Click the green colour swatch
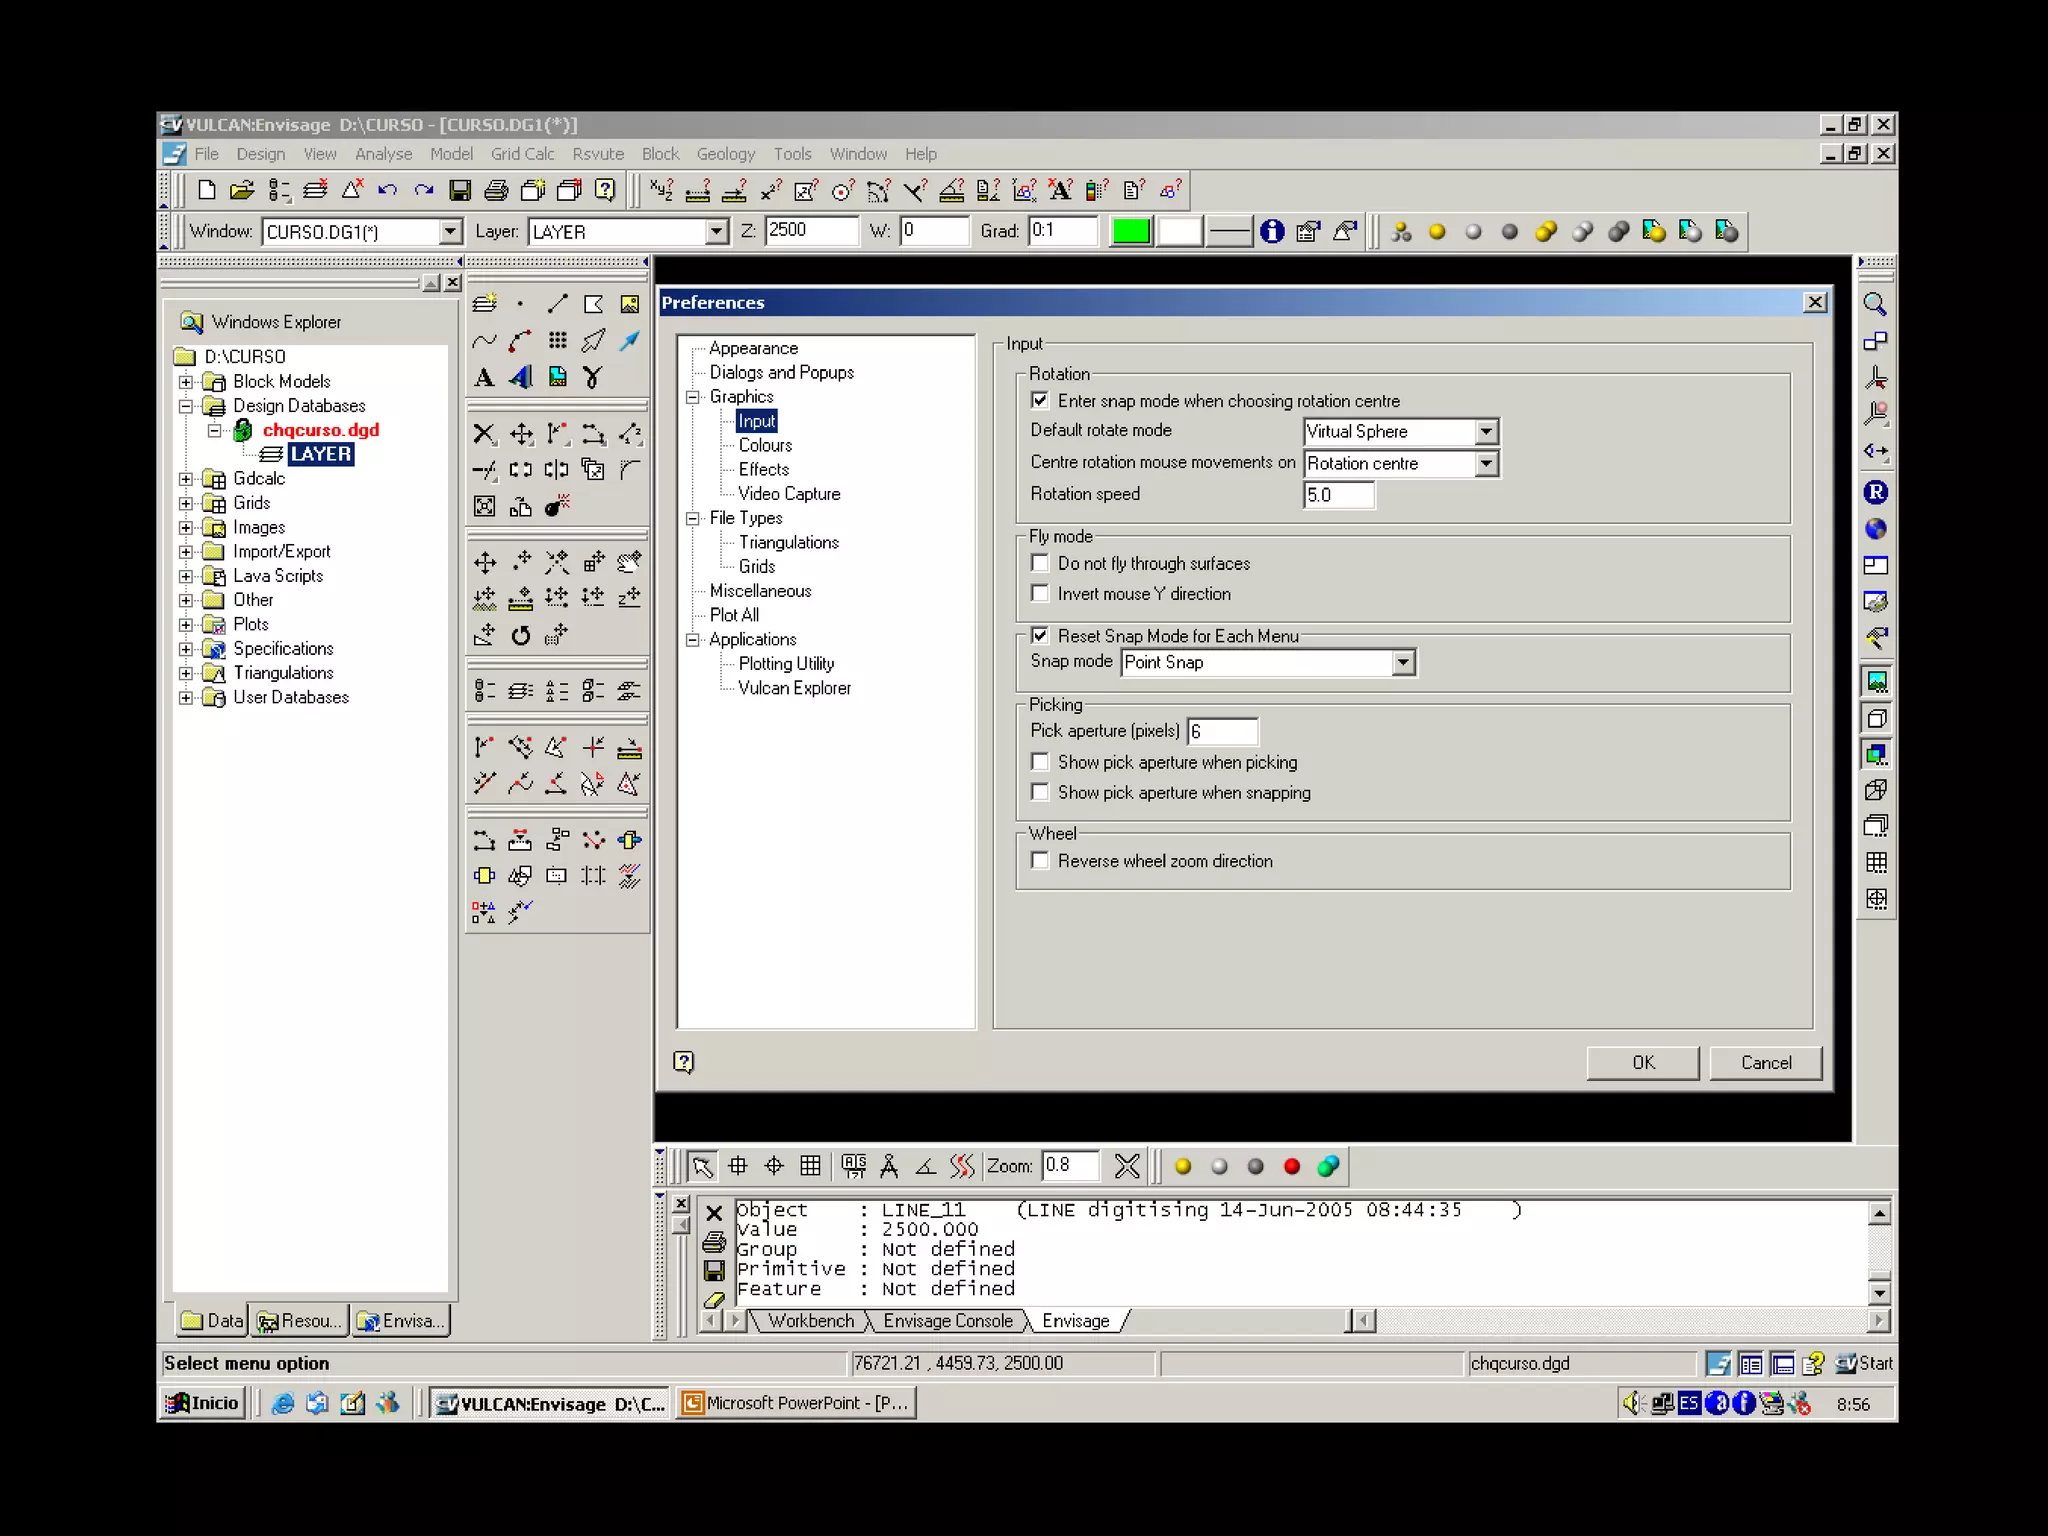2048x1536 pixels. pos(1131,232)
